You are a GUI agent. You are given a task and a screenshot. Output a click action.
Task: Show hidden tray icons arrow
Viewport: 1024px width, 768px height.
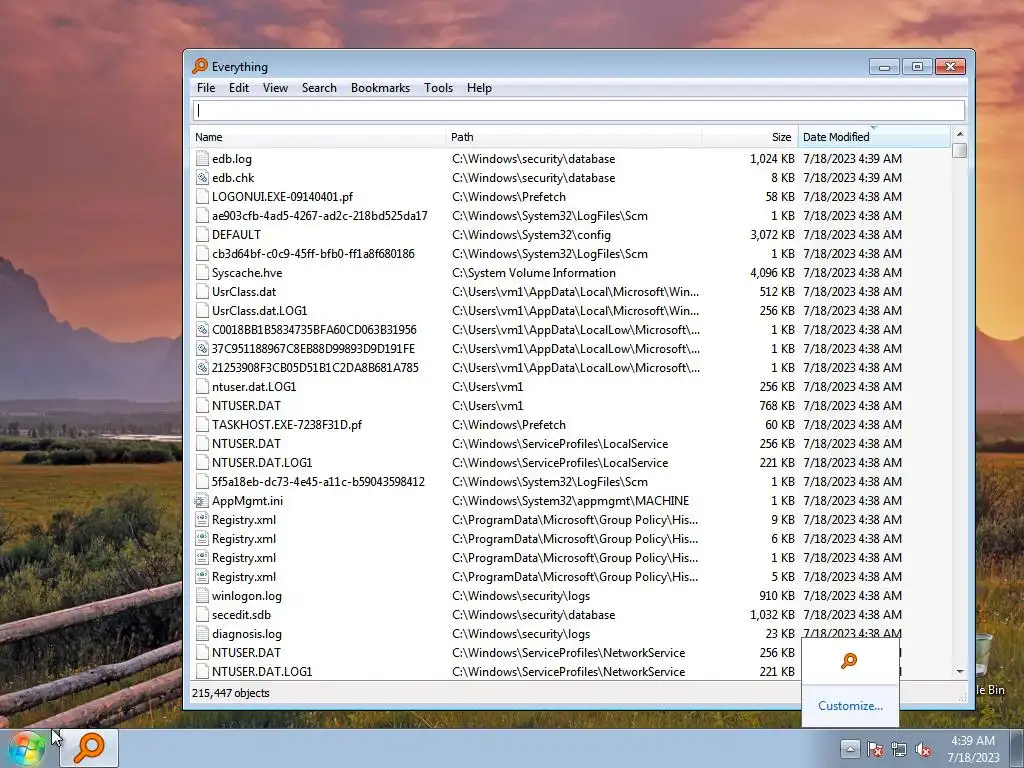coord(850,749)
